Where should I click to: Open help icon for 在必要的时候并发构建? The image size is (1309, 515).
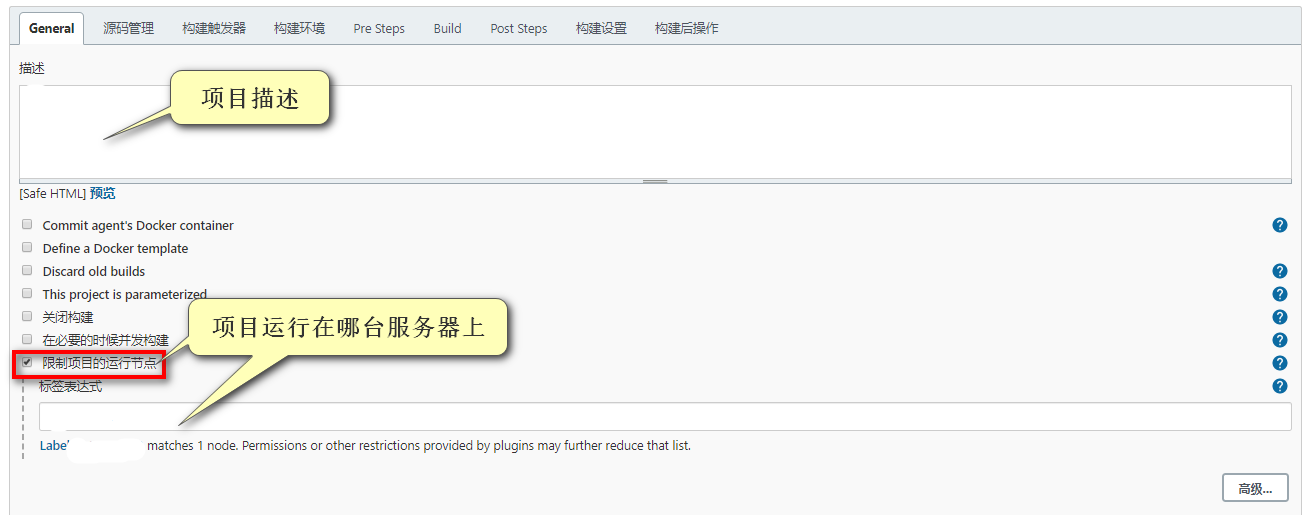(x=1279, y=340)
